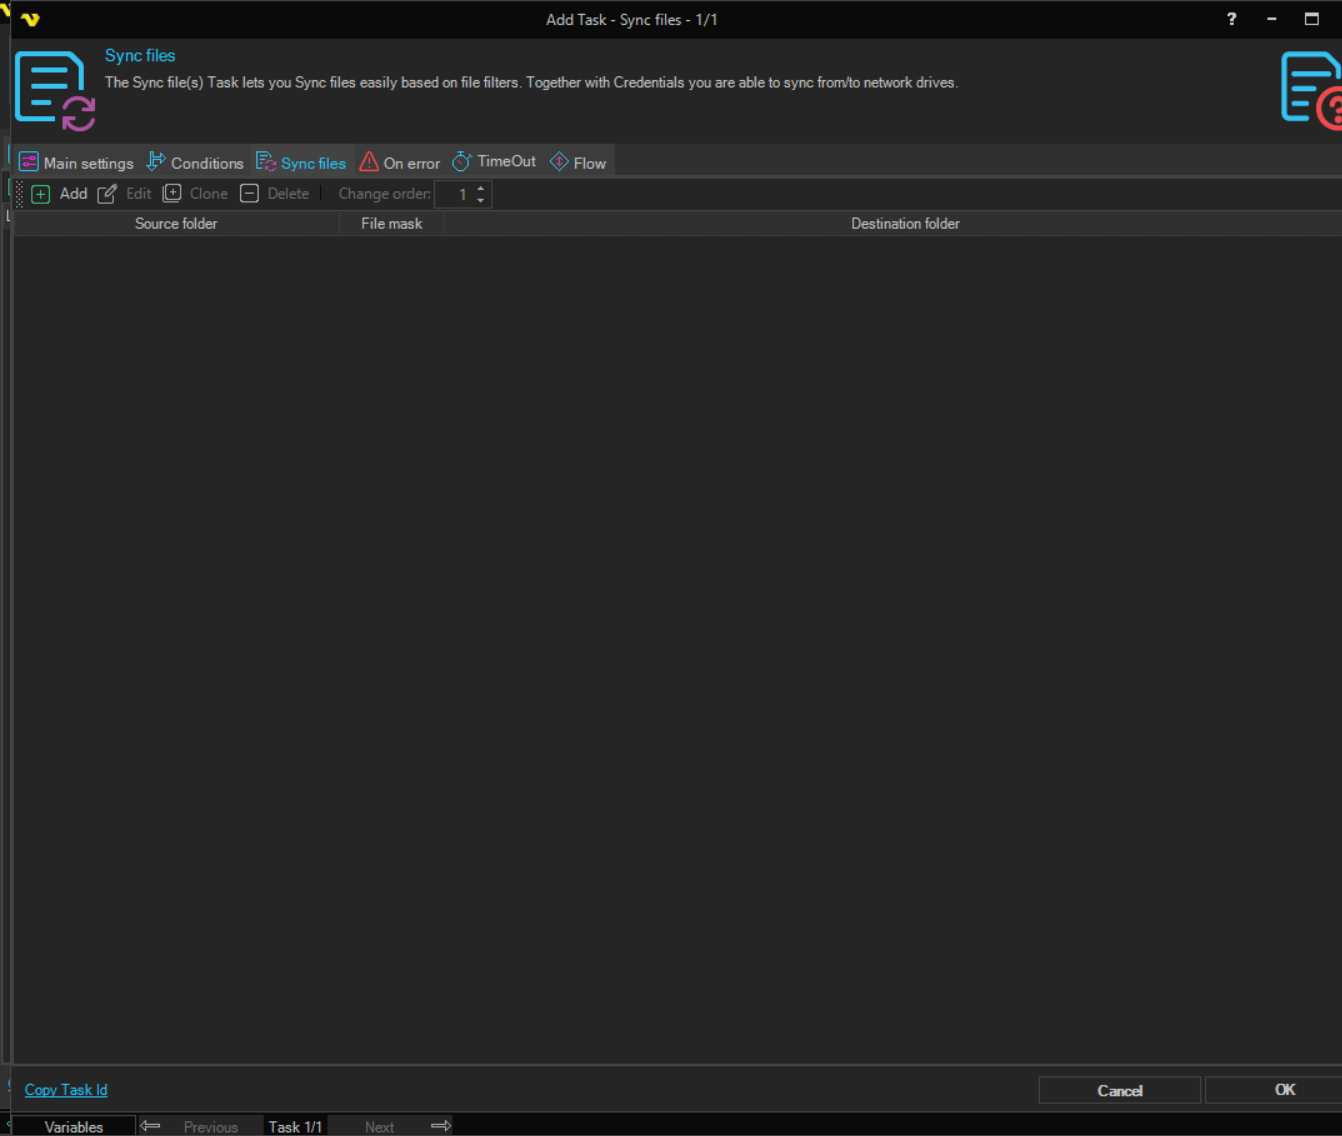Select the Flow tab

[579, 163]
